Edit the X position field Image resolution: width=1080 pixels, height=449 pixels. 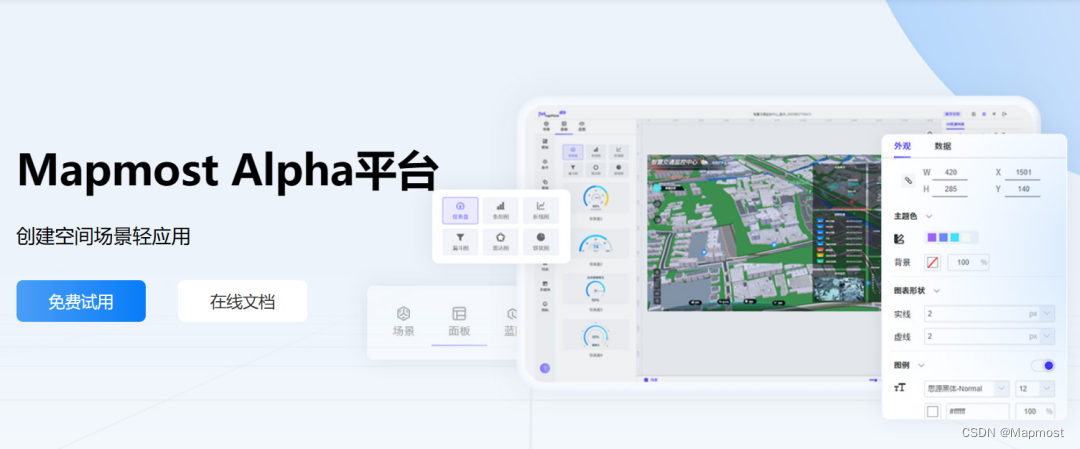pyautogui.click(x=1022, y=172)
